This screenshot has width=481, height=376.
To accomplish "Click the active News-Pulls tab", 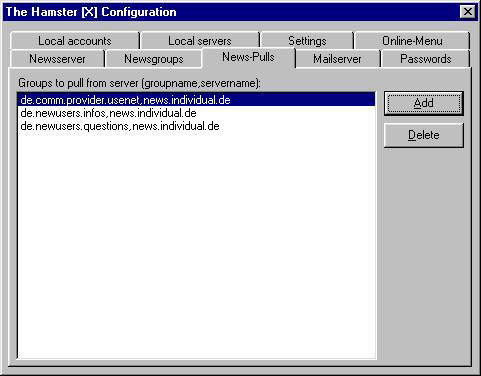I will [x=248, y=57].
